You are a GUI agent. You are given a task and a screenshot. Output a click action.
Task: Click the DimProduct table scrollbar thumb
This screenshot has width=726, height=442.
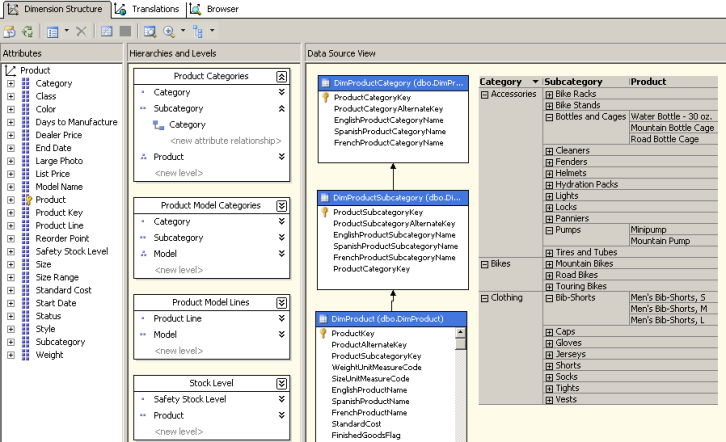460,343
